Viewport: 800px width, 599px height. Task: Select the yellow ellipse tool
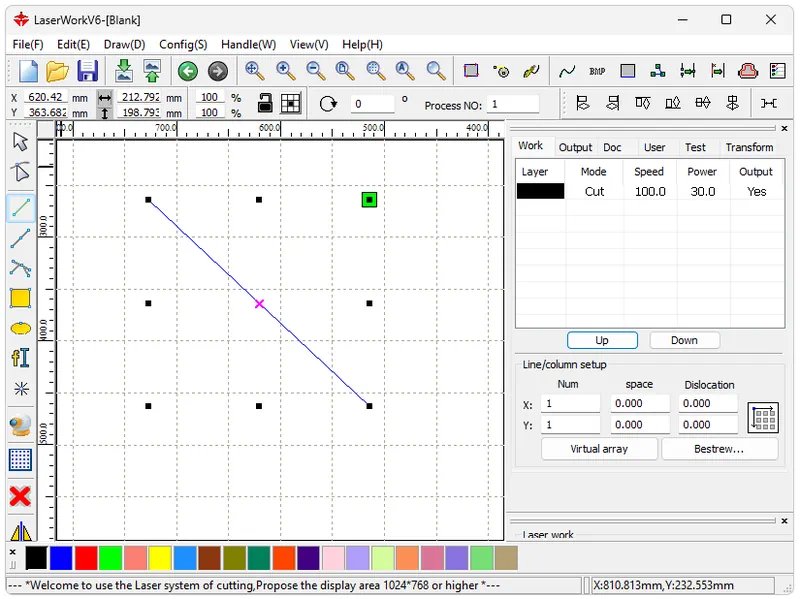tap(20, 328)
